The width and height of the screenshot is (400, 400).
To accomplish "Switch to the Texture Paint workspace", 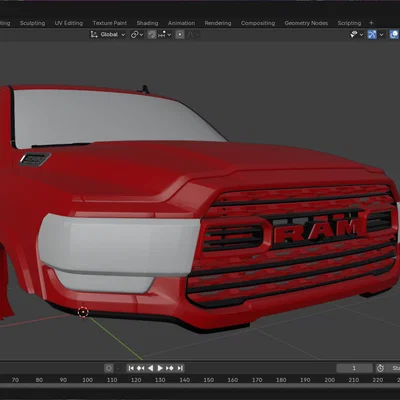I will (110, 23).
